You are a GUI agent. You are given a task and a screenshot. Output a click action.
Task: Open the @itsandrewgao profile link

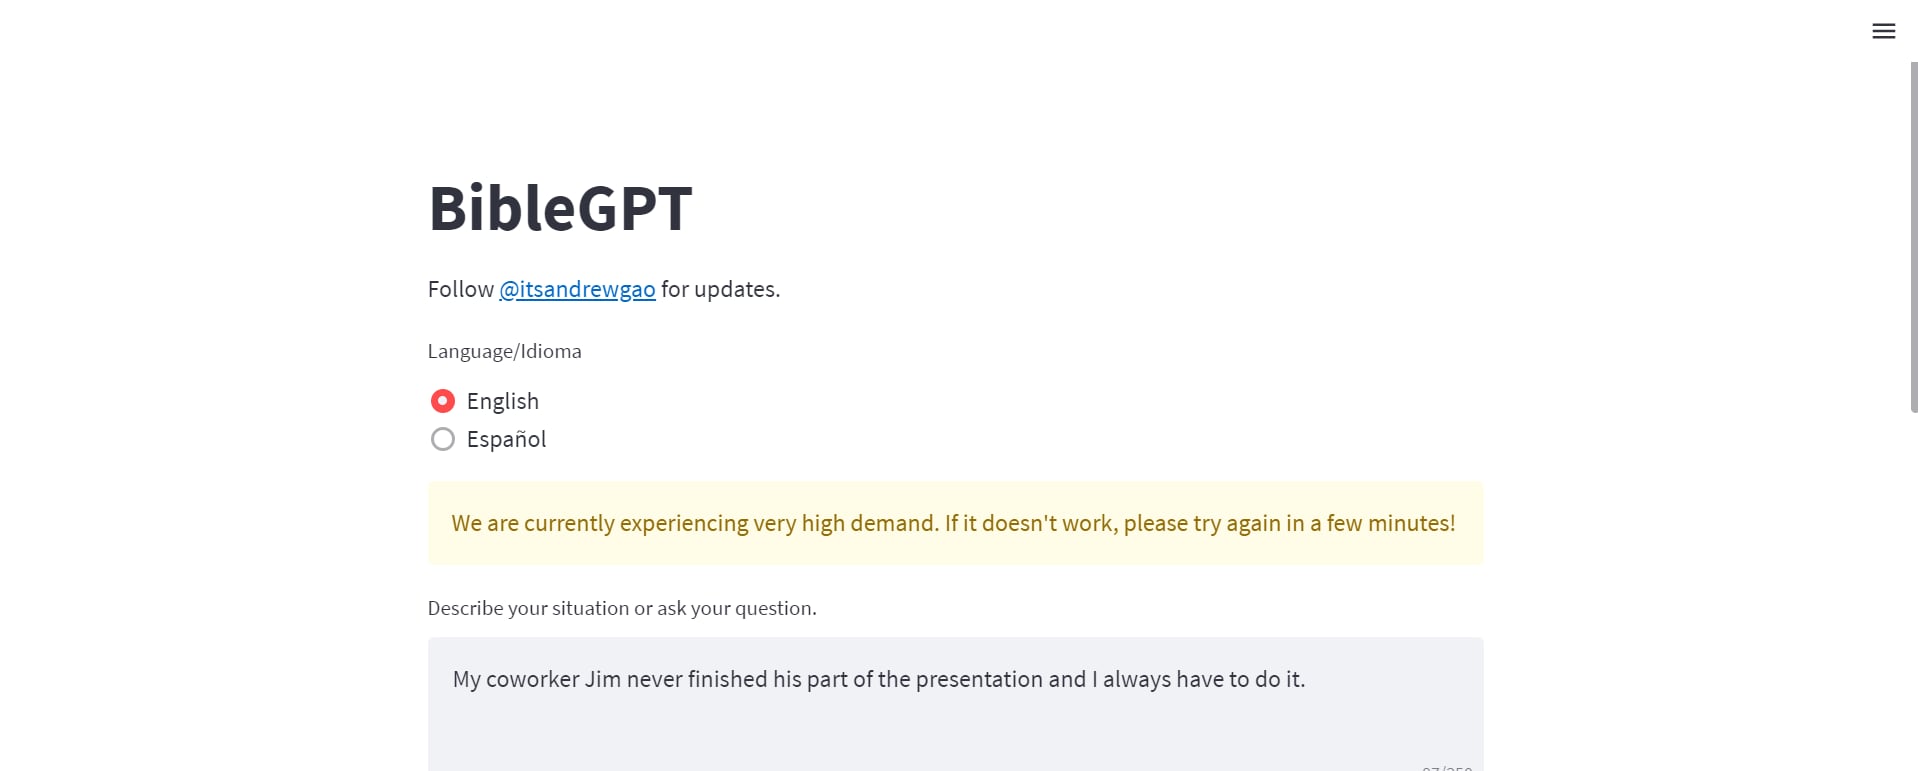(x=577, y=289)
